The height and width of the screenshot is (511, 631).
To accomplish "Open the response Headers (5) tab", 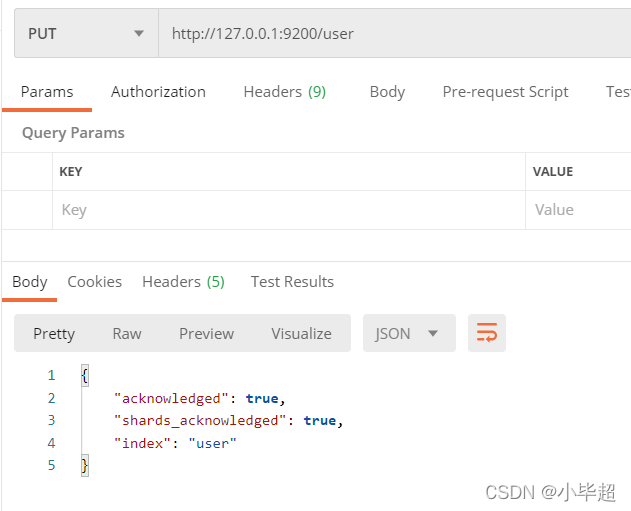I will tap(183, 282).
